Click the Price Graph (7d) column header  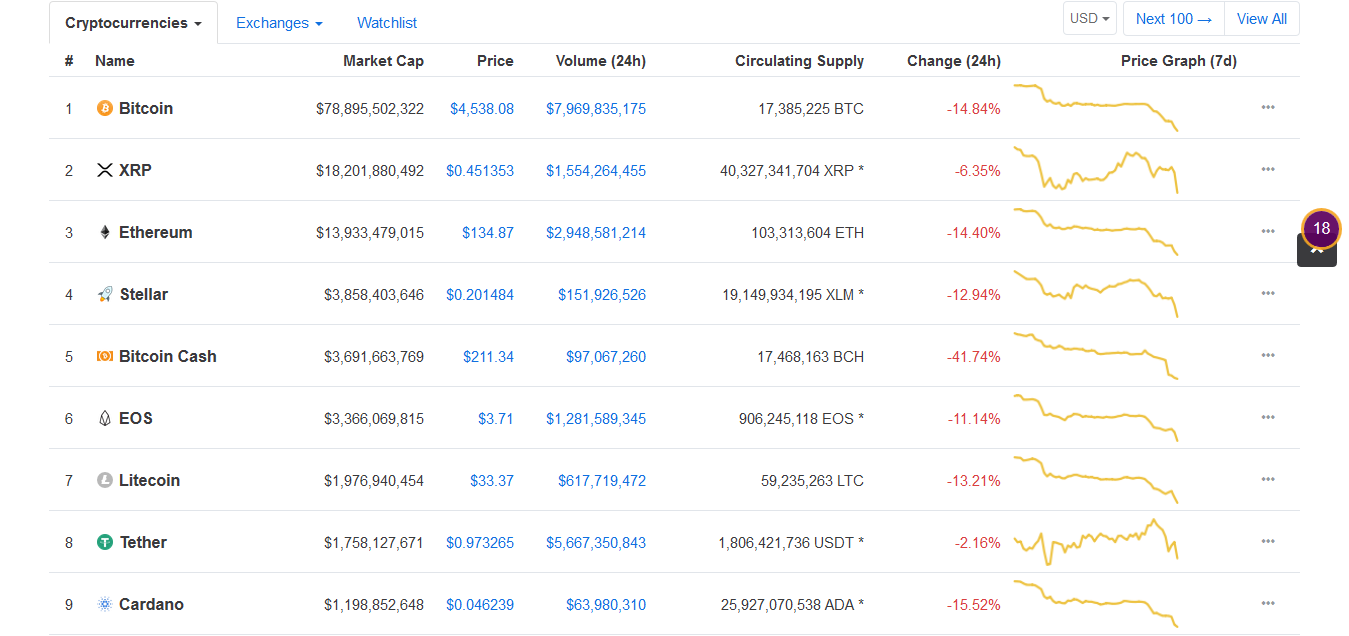point(1179,61)
